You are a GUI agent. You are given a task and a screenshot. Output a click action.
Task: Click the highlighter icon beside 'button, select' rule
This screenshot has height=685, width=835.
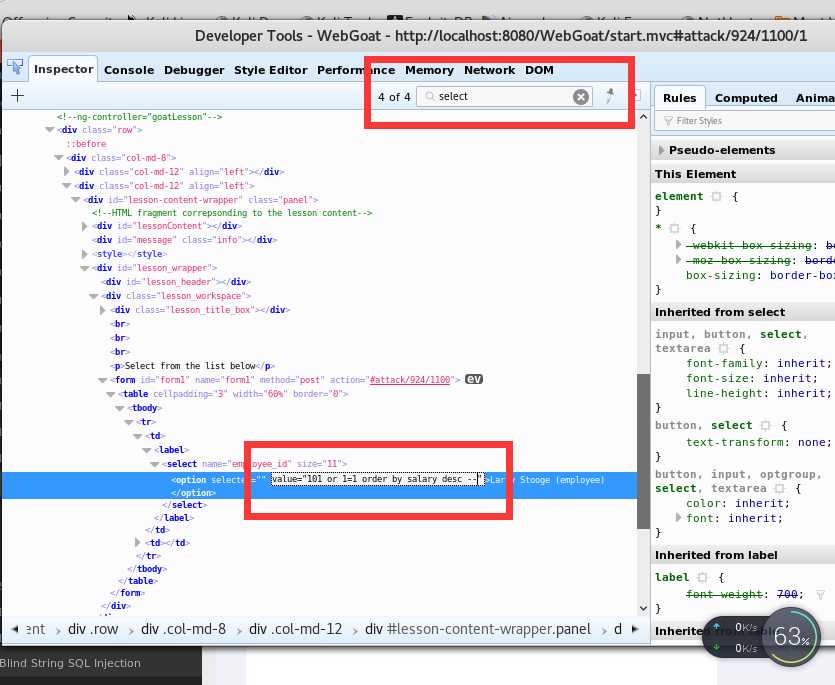tap(765, 425)
